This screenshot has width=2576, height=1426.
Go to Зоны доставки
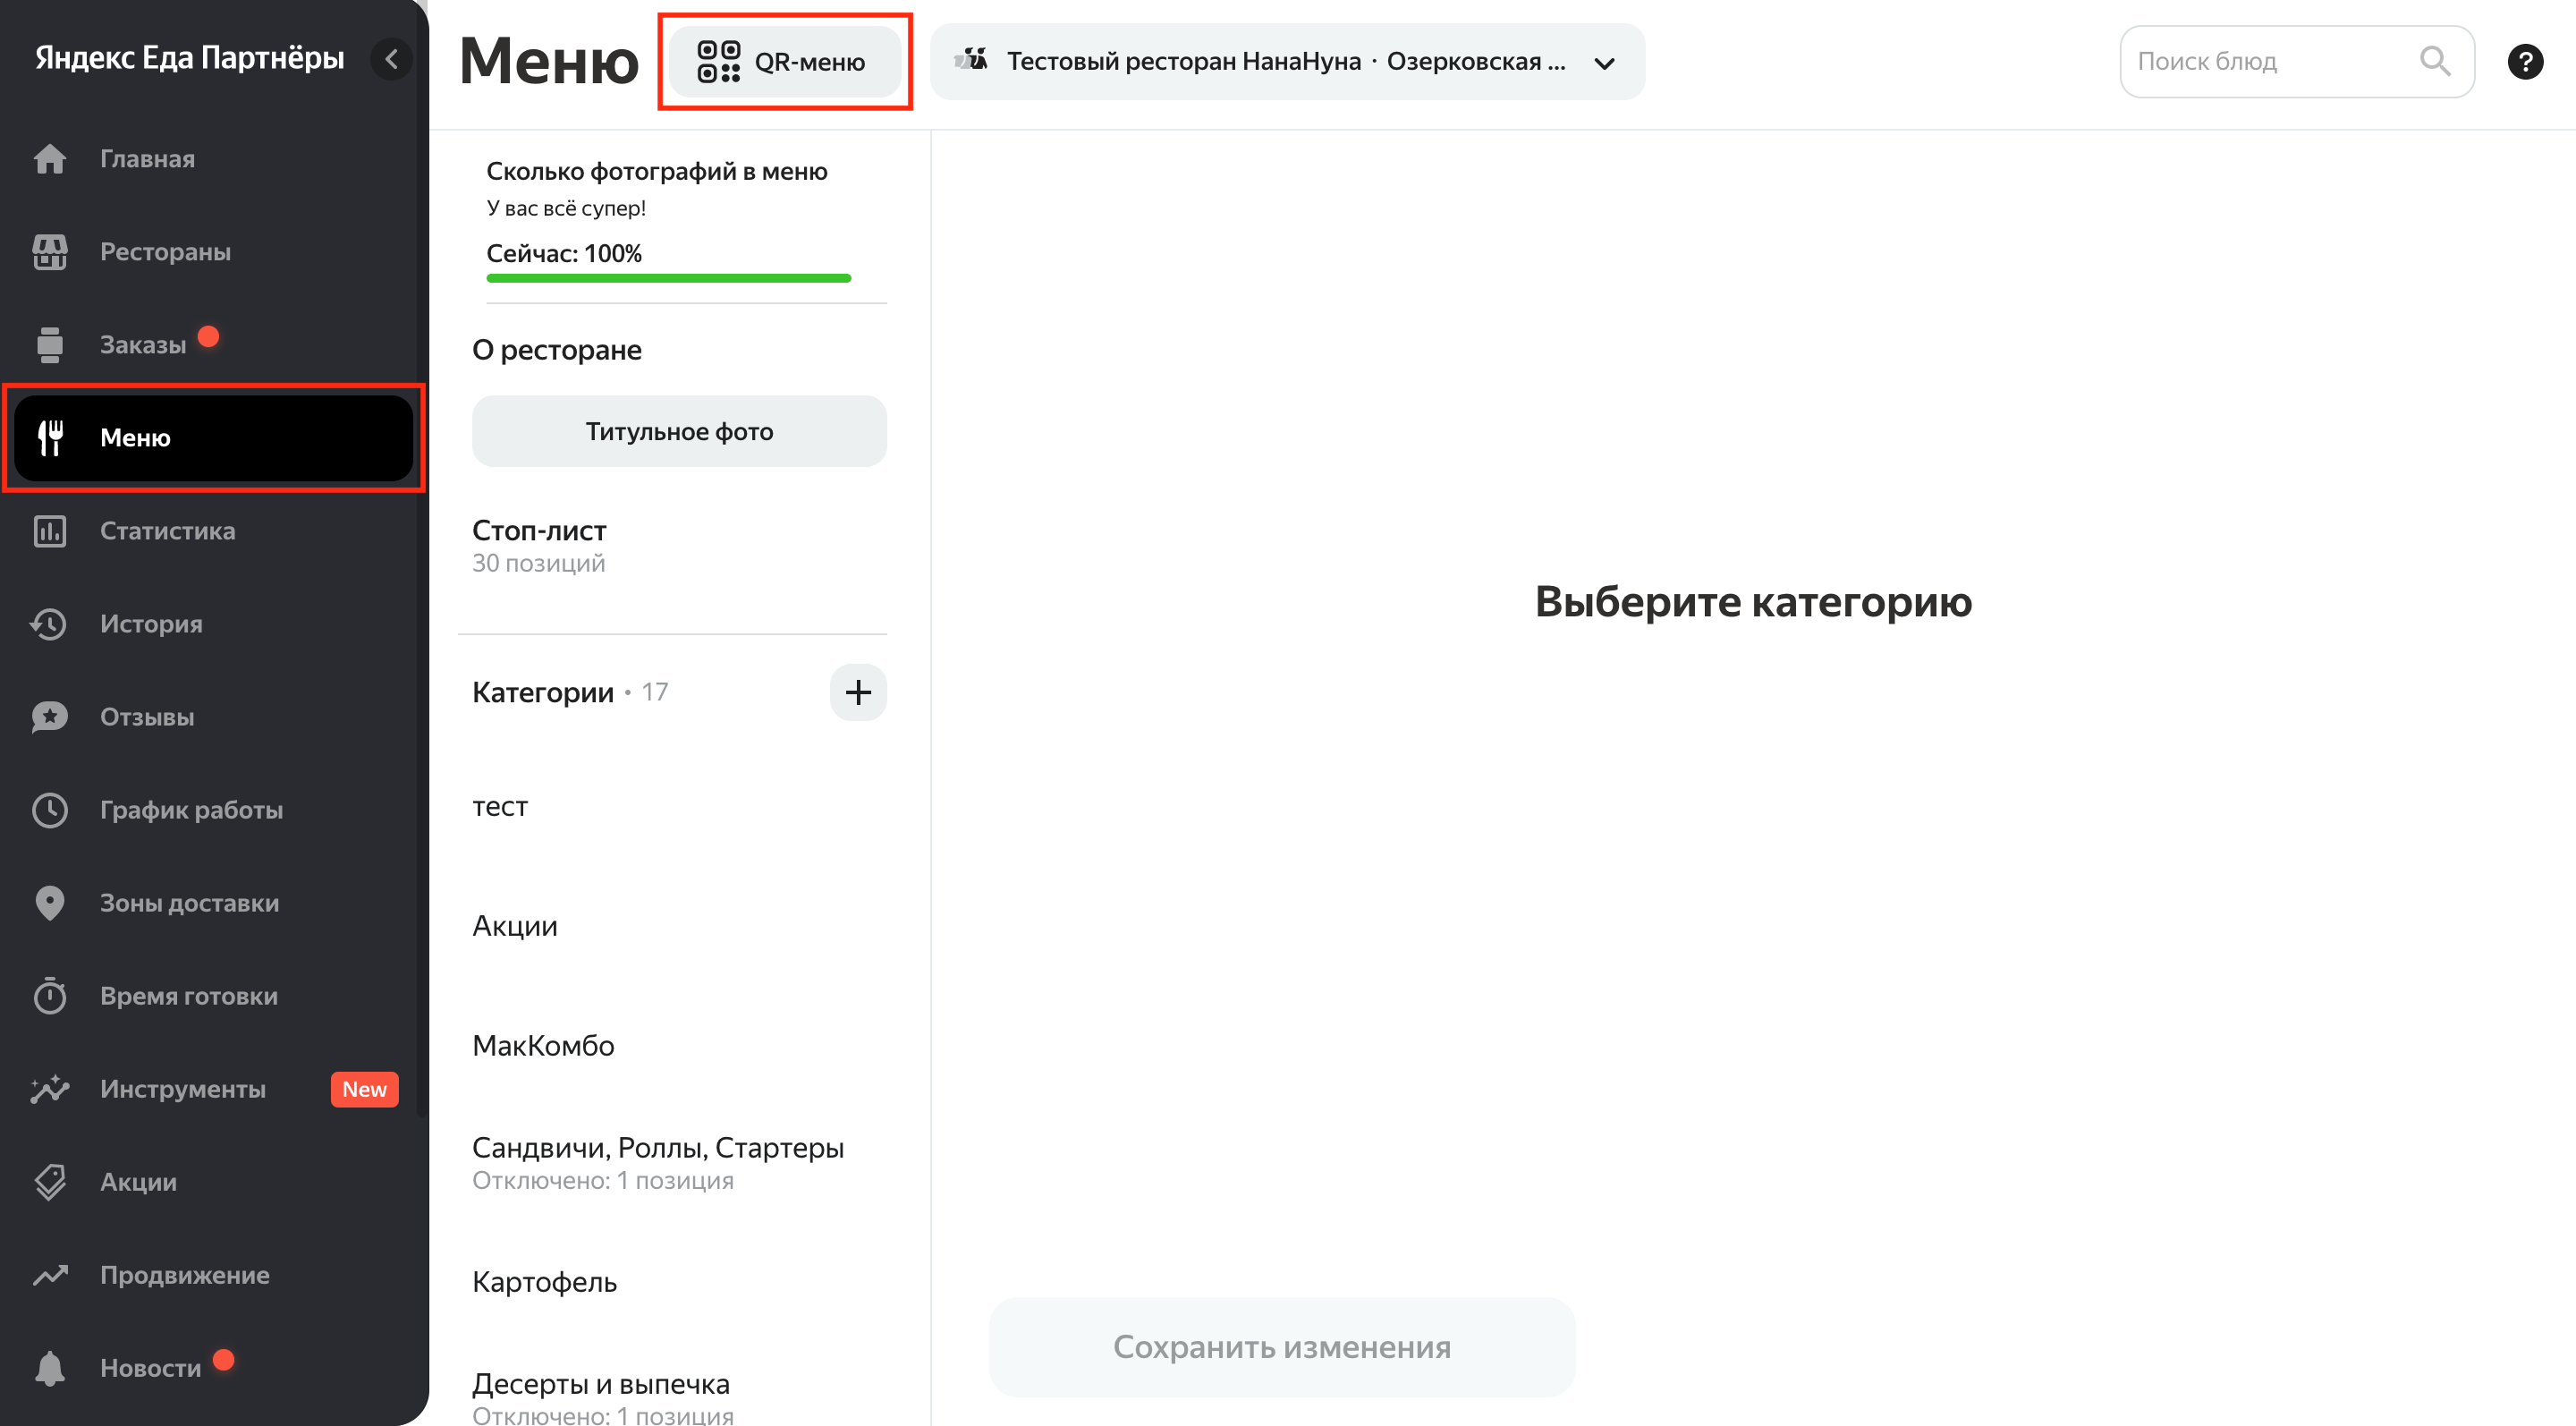tap(213, 903)
